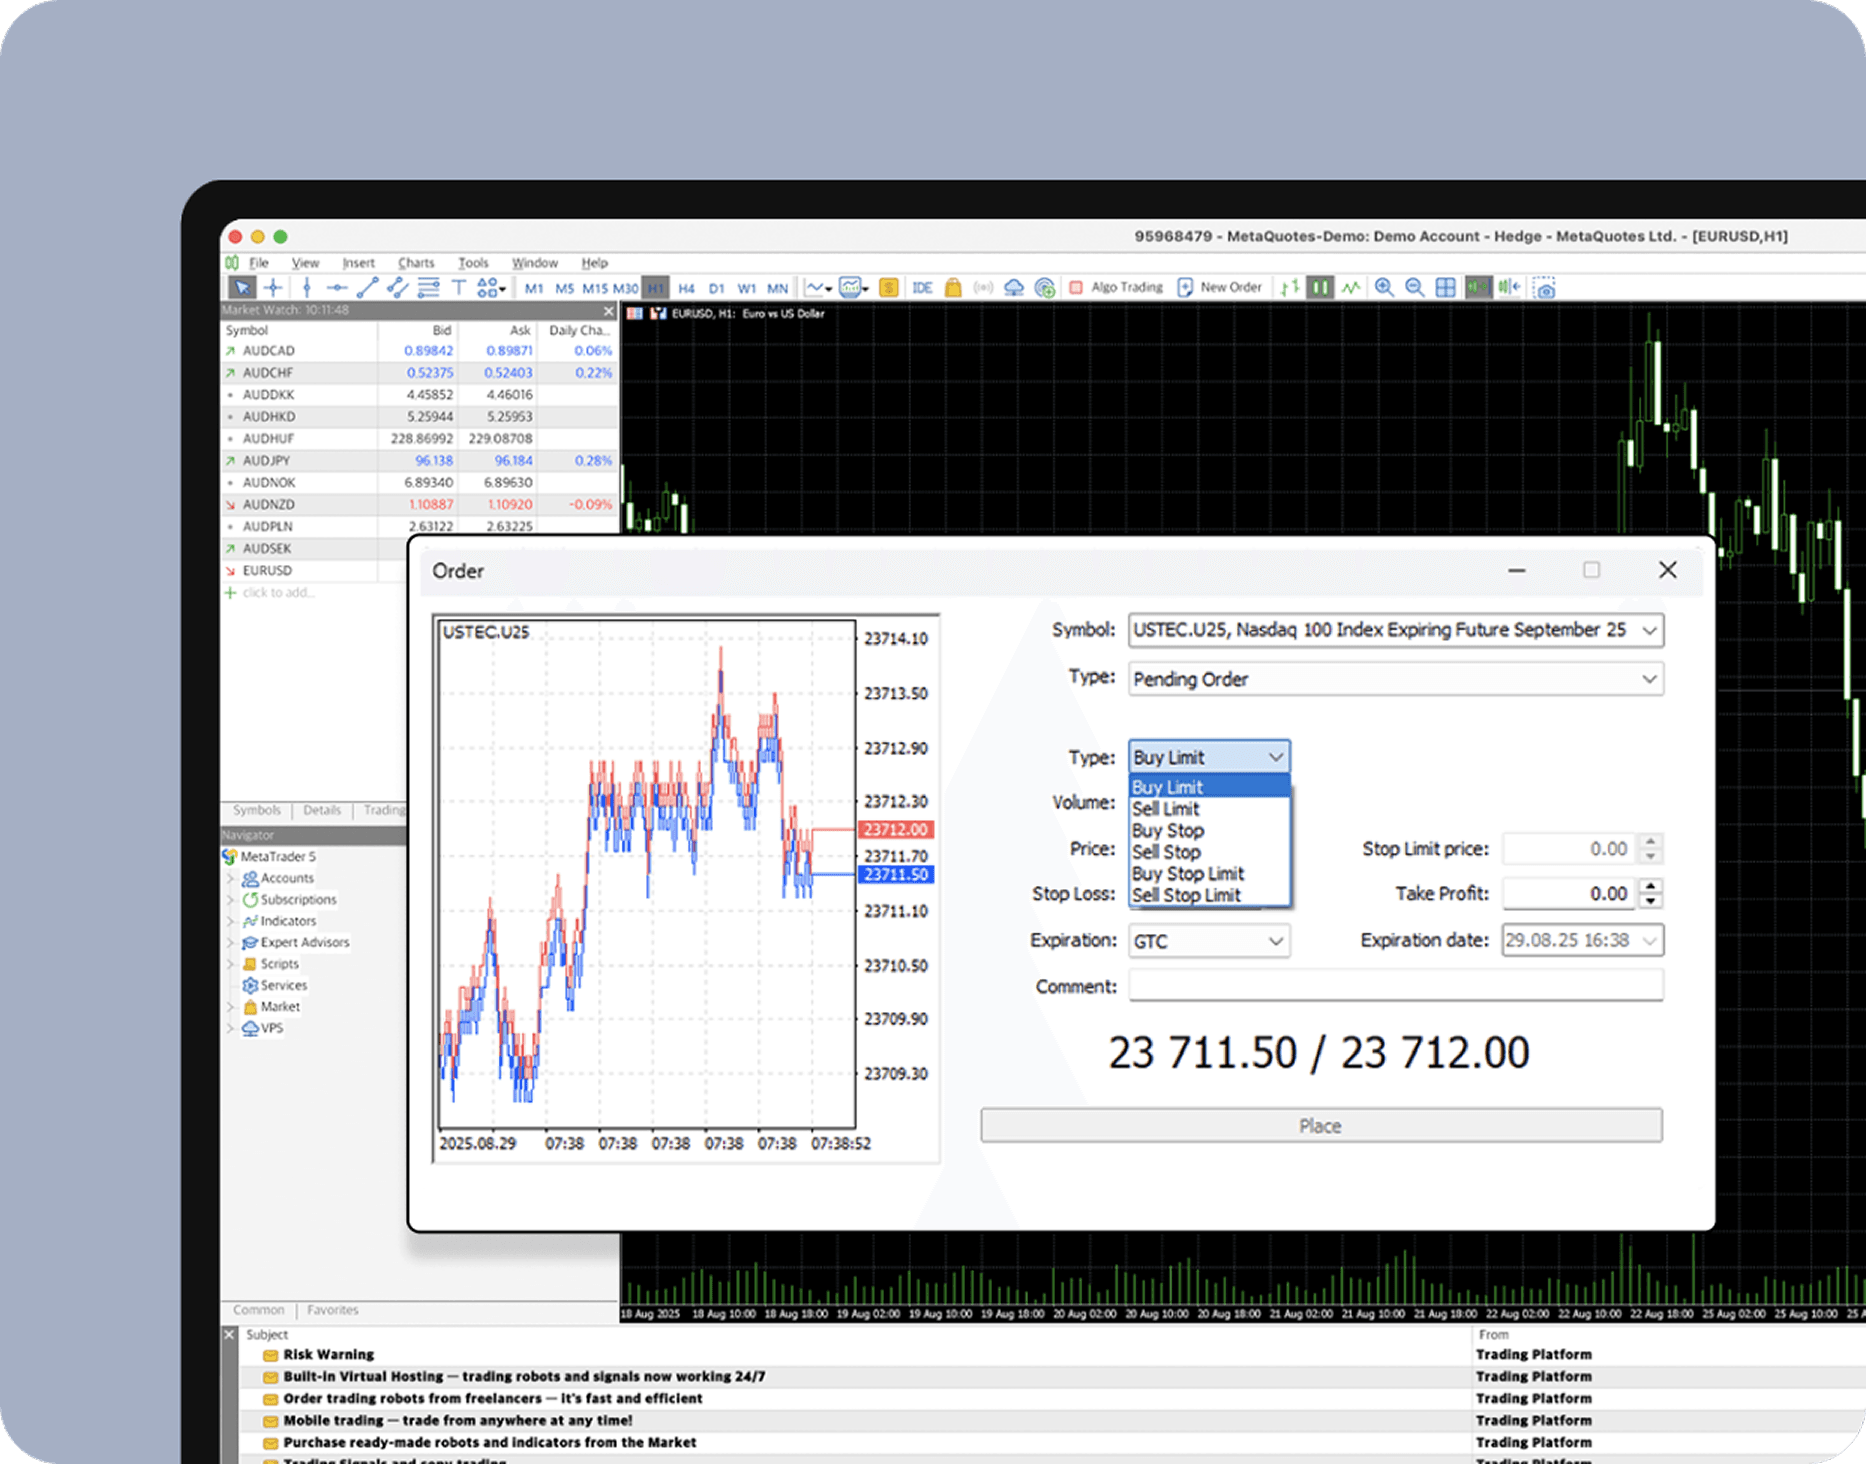Toggle the H4 timeframe button
The height and width of the screenshot is (1464, 1866).
pyautogui.click(x=686, y=288)
